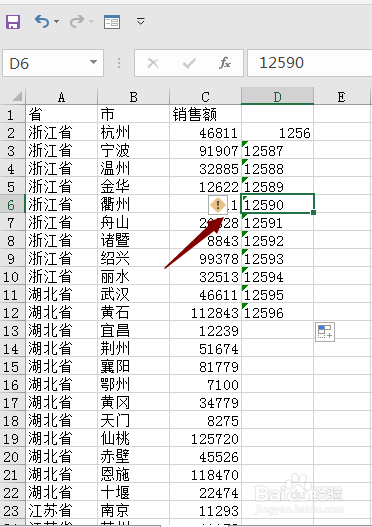Click cell containing 绍兴

tap(133, 259)
